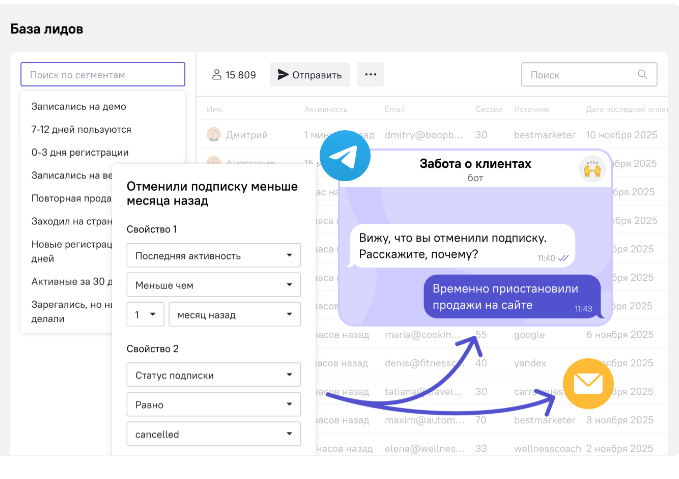The width and height of the screenshot is (679, 479).
Task: Open the Равно operator dropdown
Action: tap(213, 404)
